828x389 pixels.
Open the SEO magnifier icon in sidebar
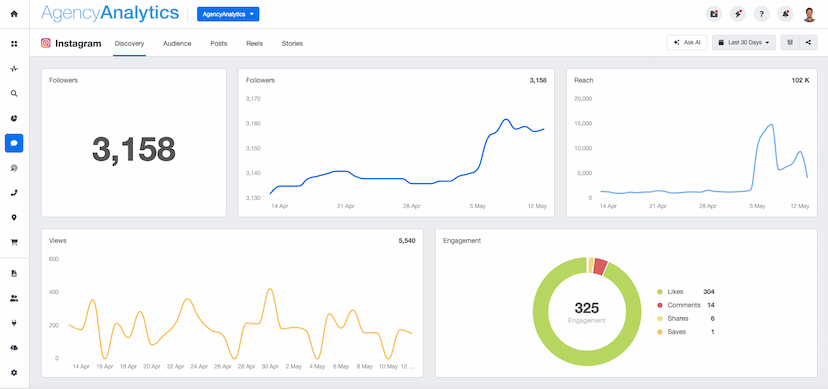pyautogui.click(x=14, y=93)
